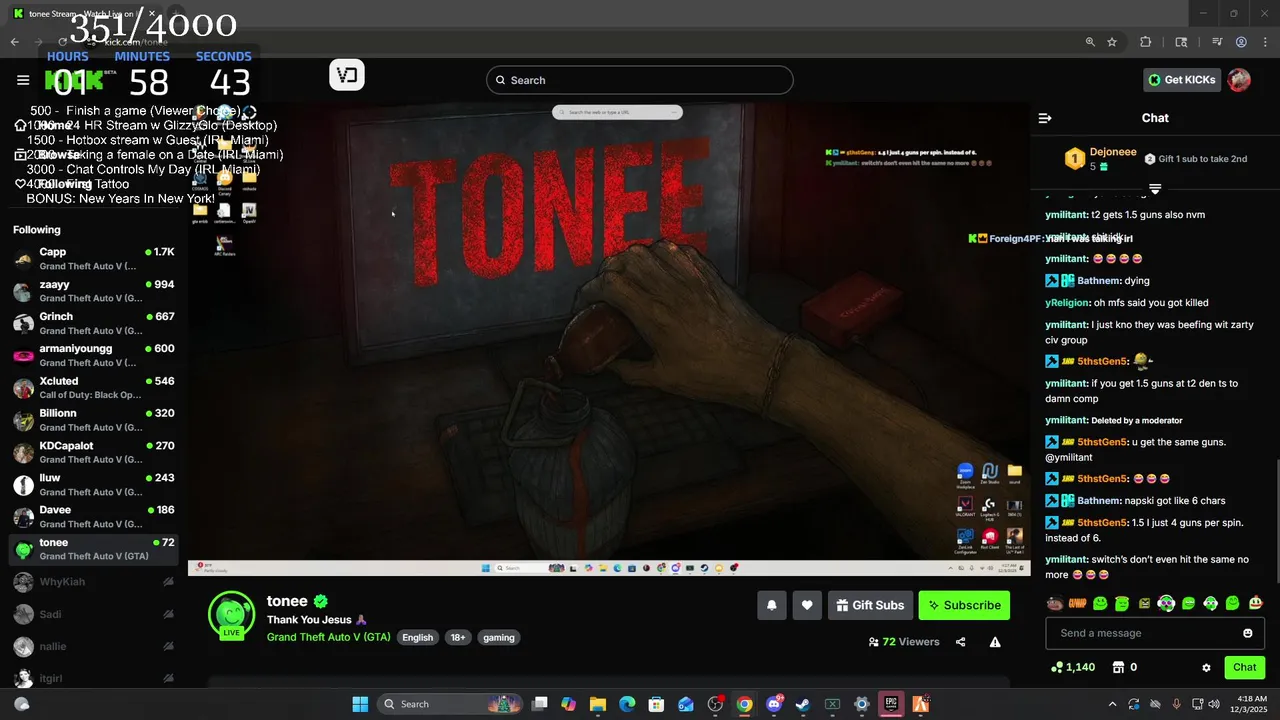Open the Kick shop store icon
Screen dimensions: 1280x720
point(1119,667)
